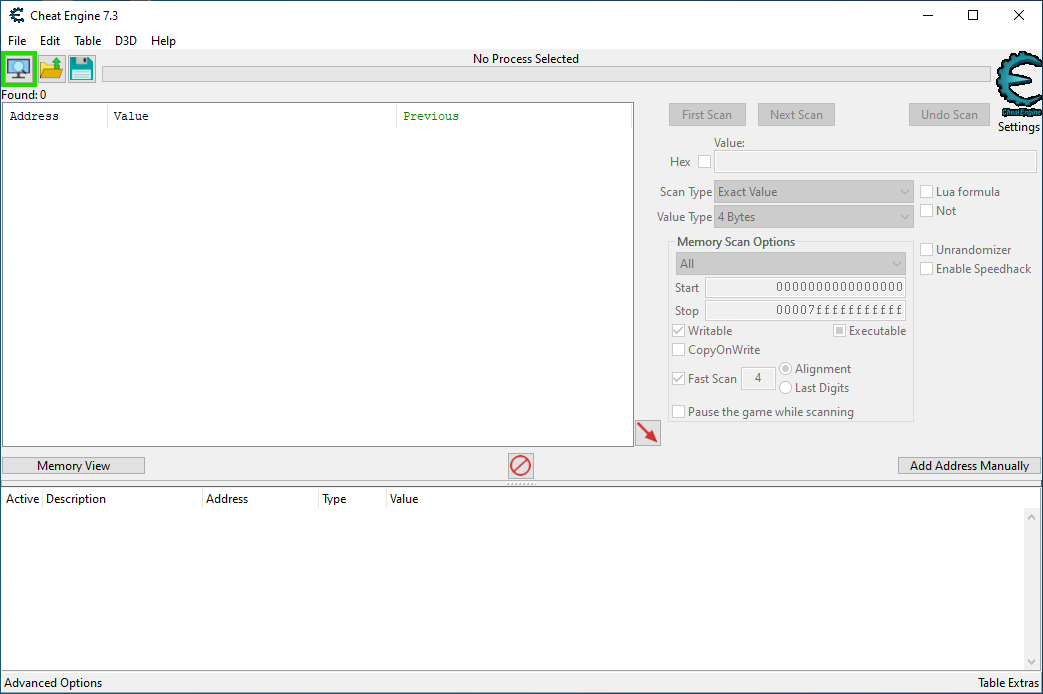Image resolution: width=1043 pixels, height=694 pixels.
Task: Open Table Extras
Action: [x=1008, y=683]
